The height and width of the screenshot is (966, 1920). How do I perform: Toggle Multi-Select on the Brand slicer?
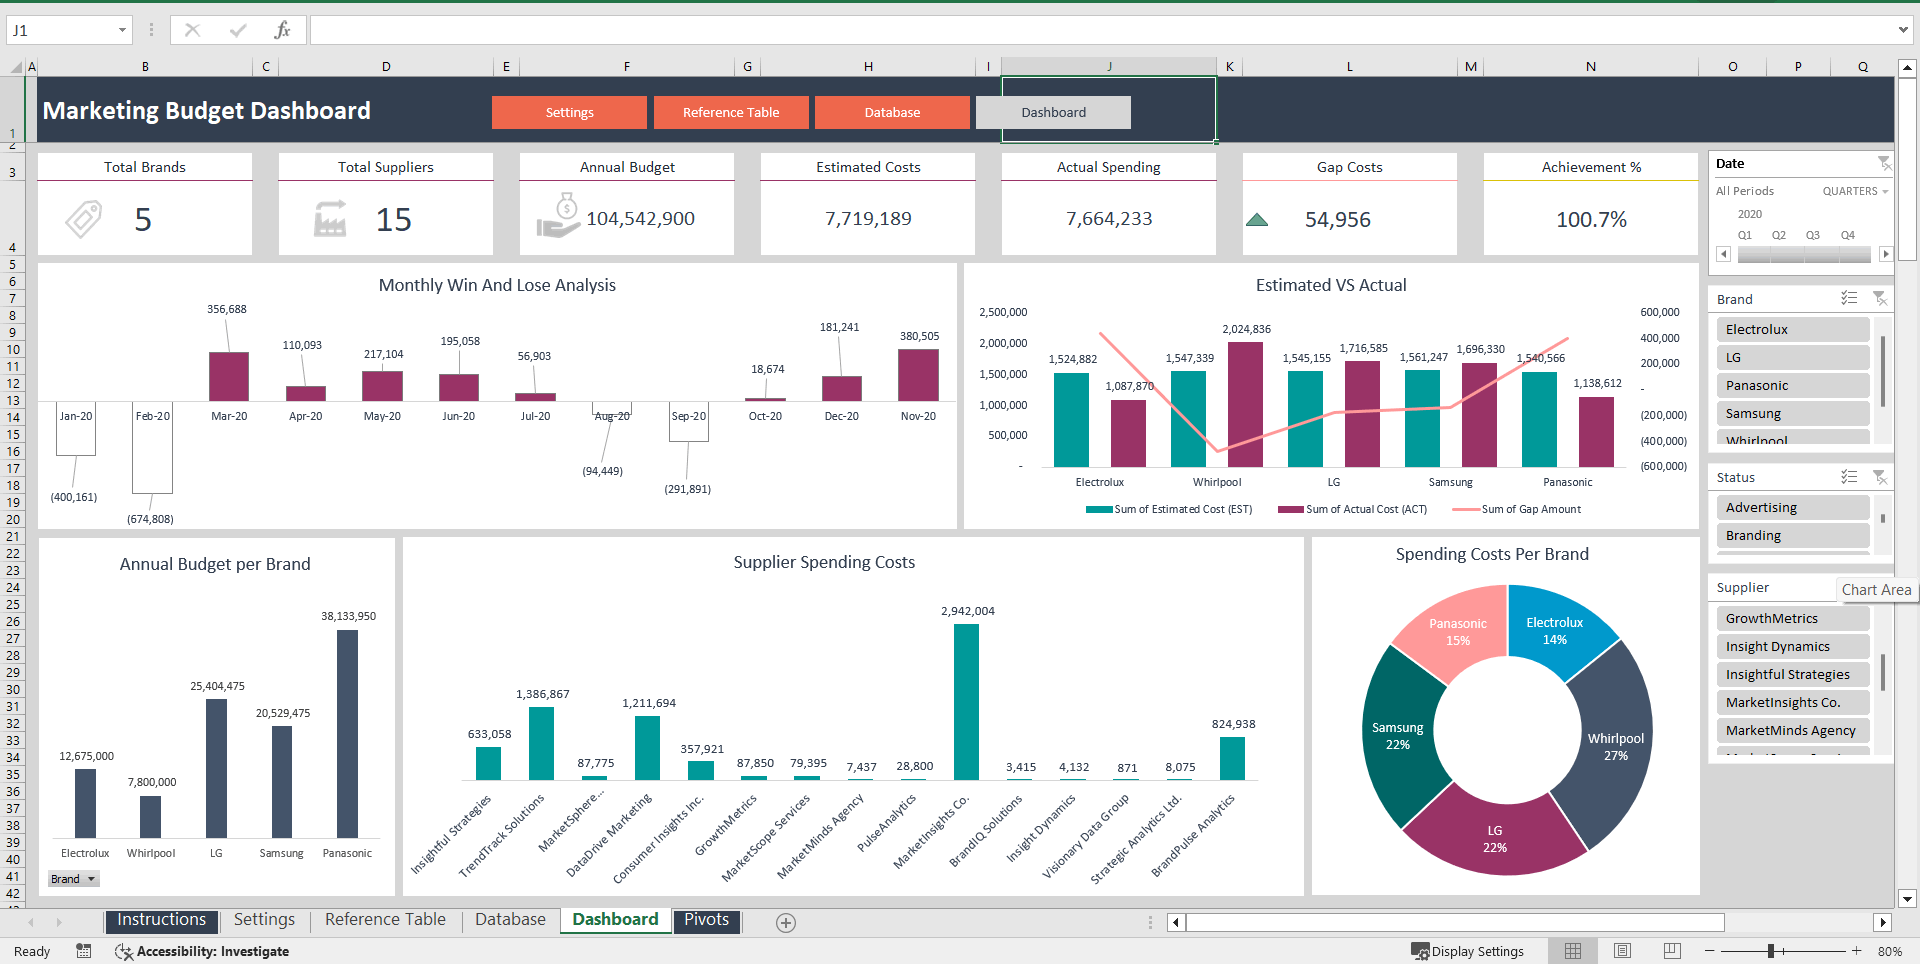[x=1849, y=298]
